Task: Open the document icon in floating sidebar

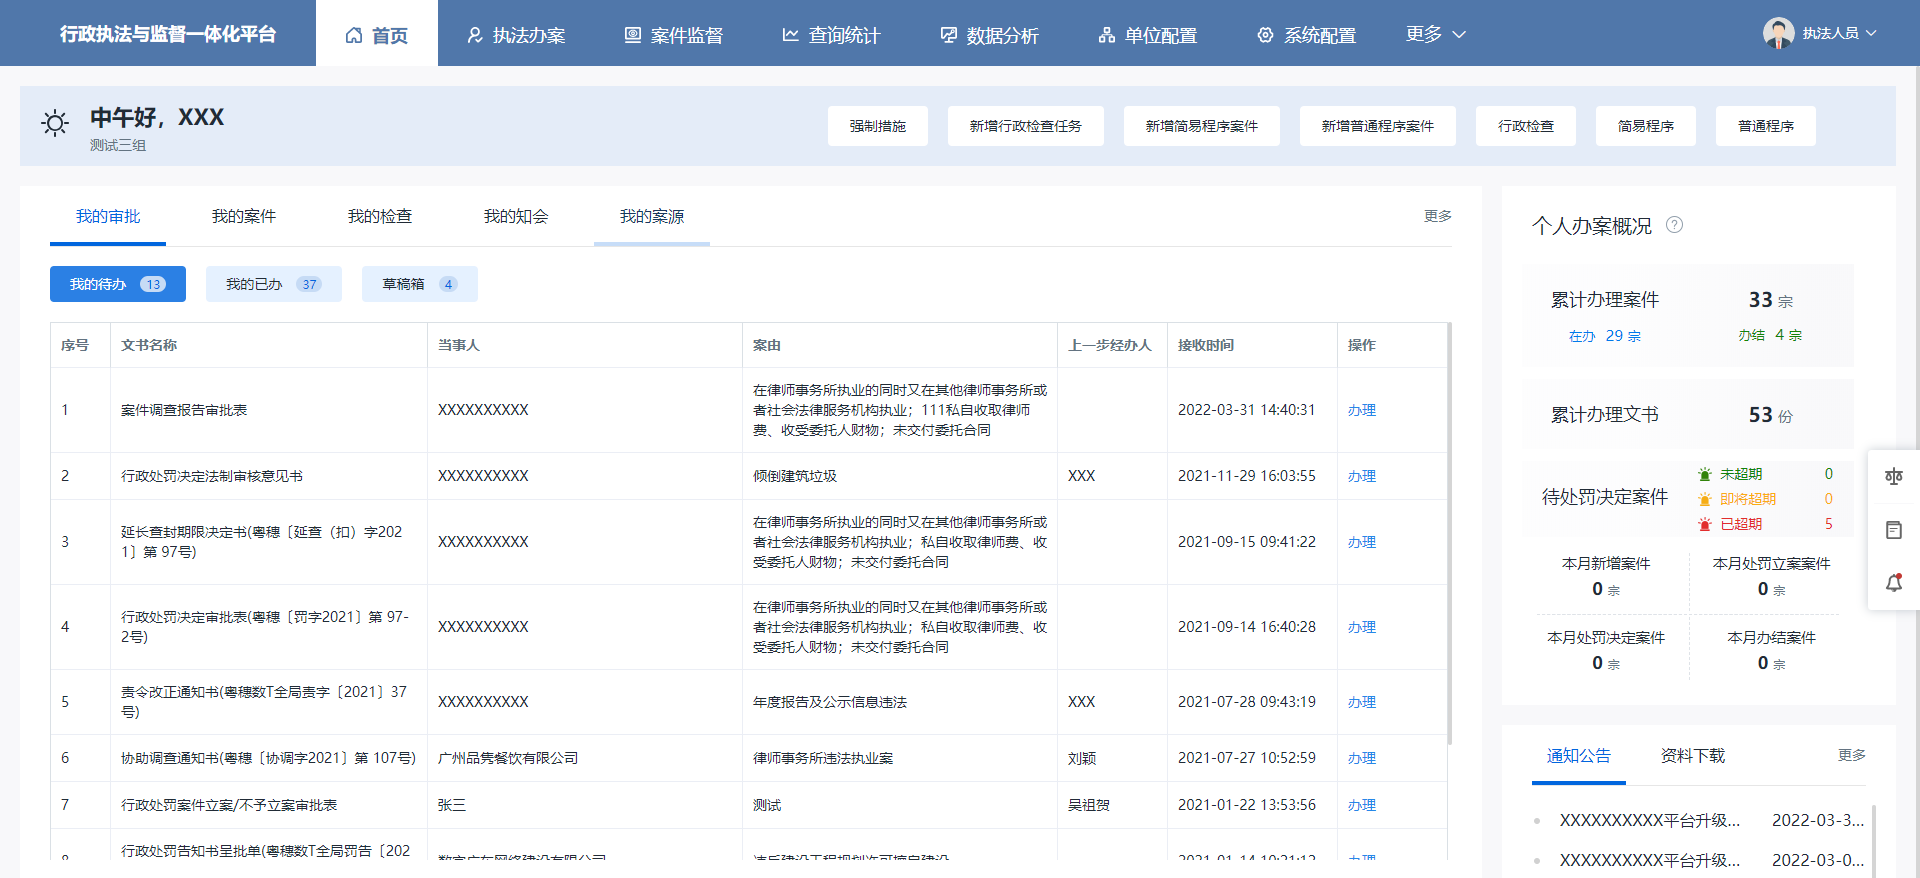Action: point(1893,530)
